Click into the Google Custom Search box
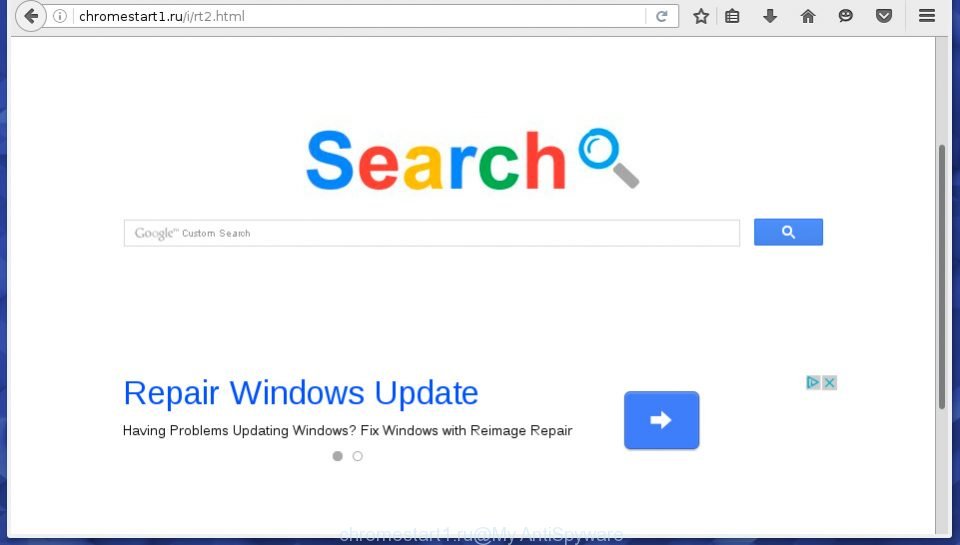This screenshot has width=960, height=545. click(432, 233)
